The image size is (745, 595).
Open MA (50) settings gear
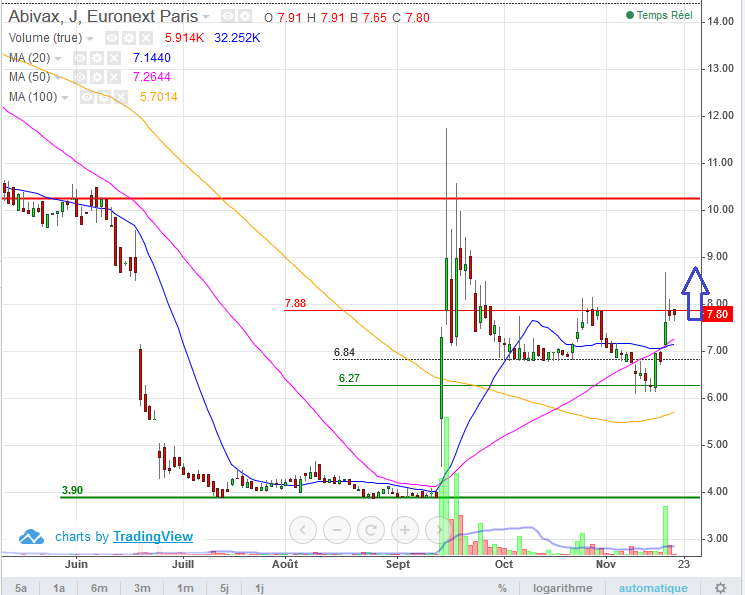coord(96,77)
